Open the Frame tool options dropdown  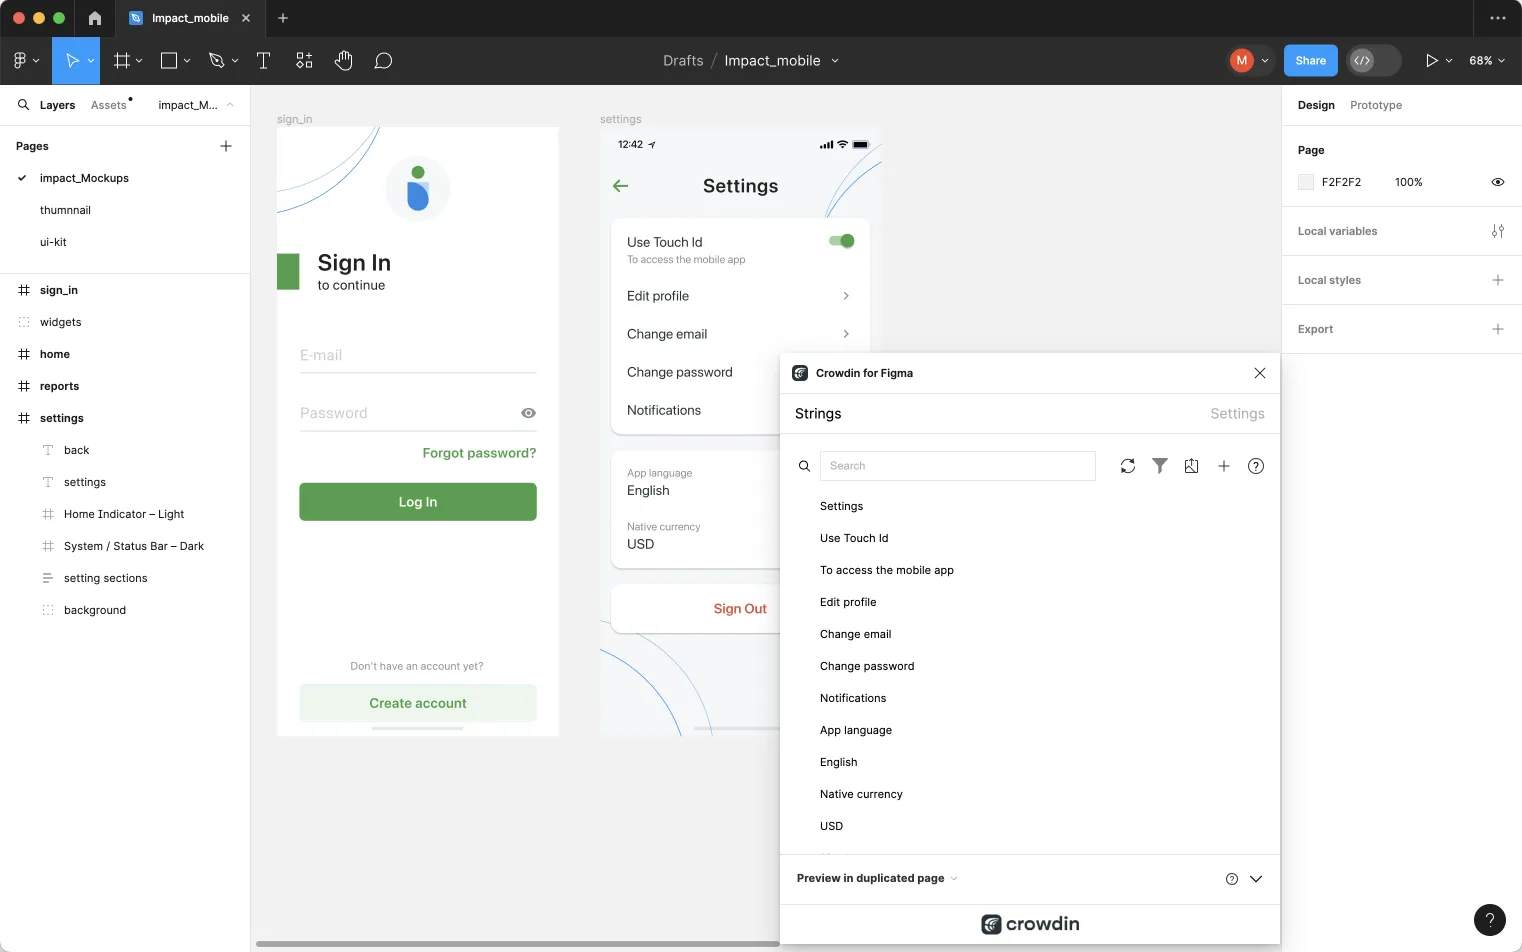[139, 61]
